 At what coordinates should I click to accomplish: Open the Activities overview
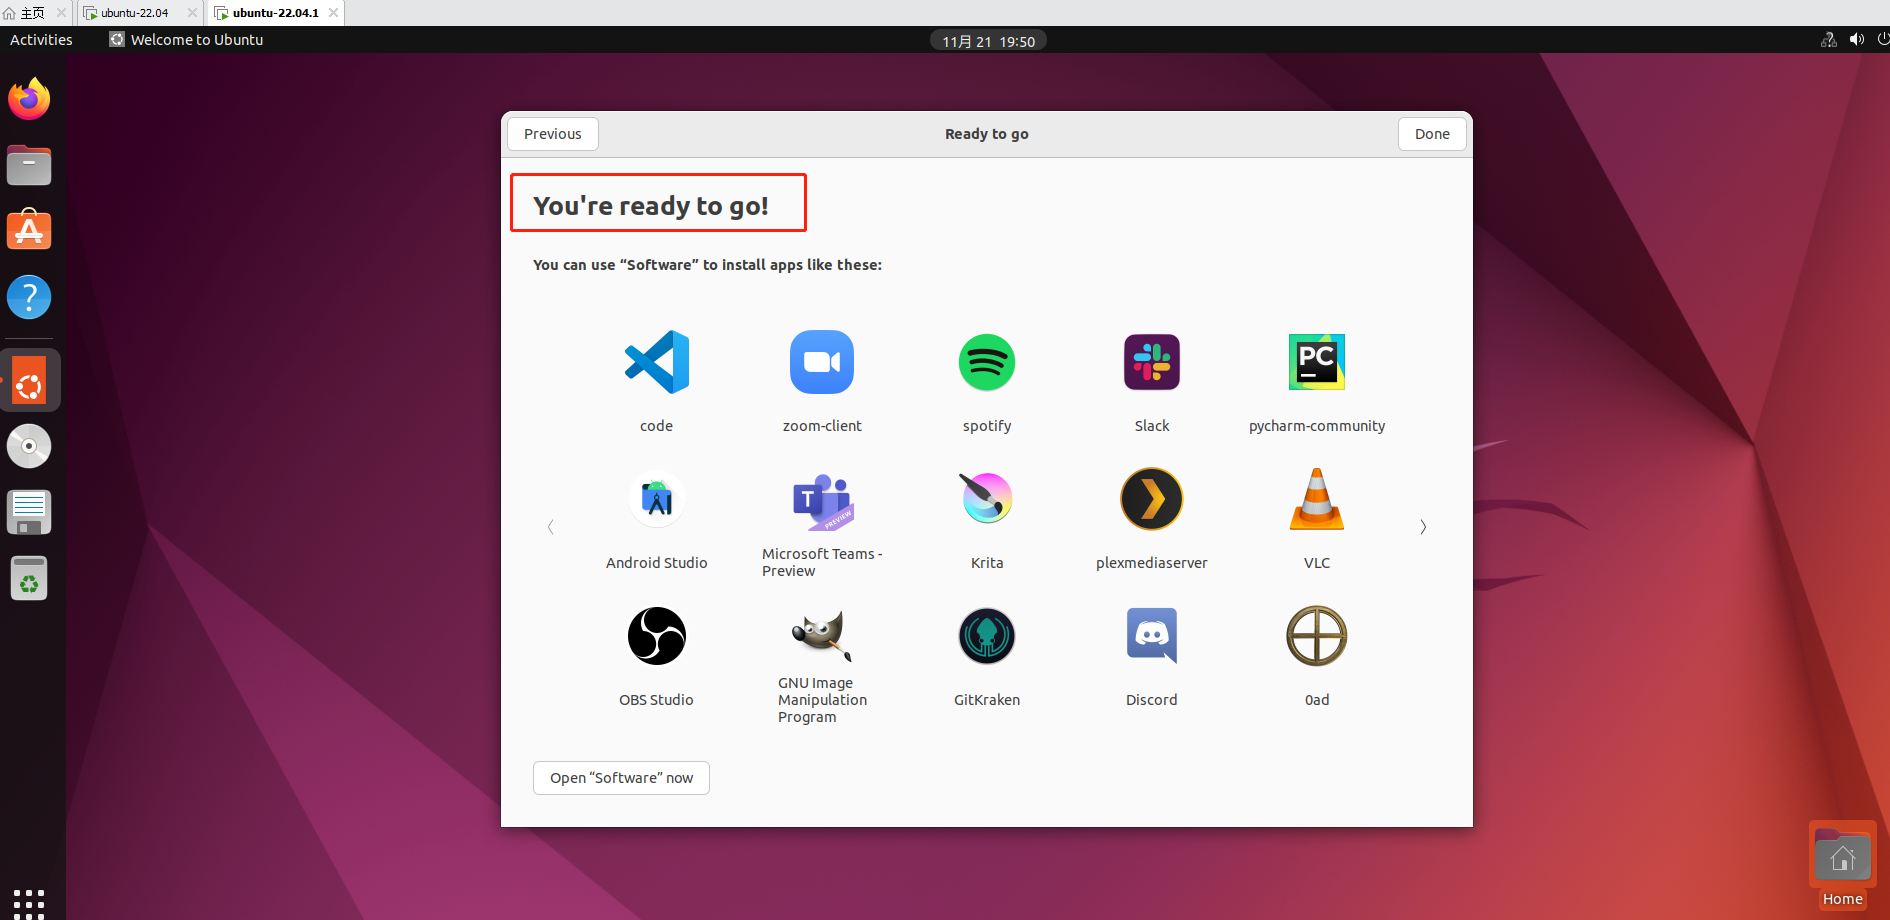(x=41, y=40)
